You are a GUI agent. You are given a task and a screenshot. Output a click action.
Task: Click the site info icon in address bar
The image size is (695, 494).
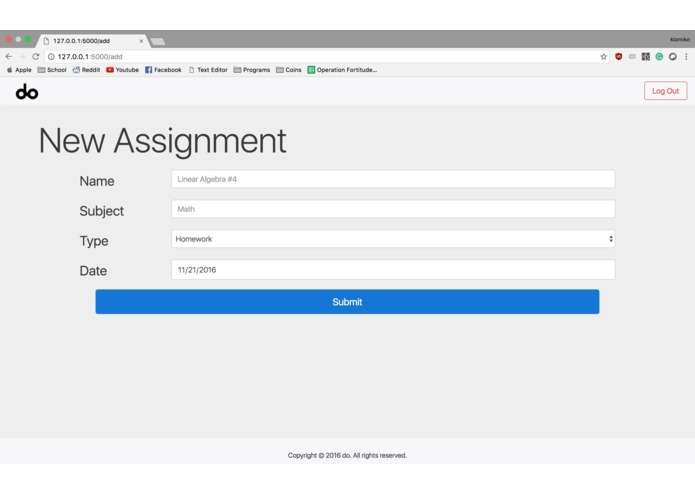point(51,57)
